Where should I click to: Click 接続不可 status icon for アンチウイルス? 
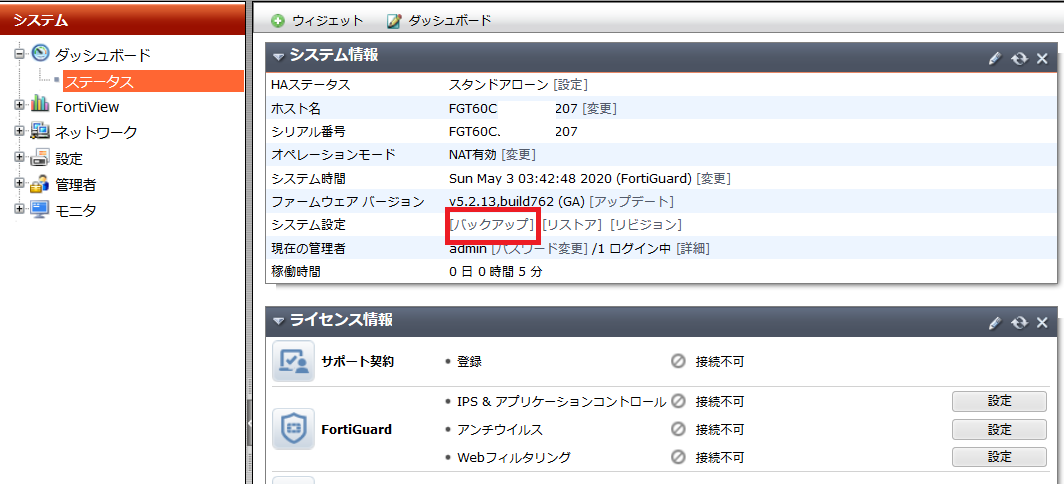(678, 430)
